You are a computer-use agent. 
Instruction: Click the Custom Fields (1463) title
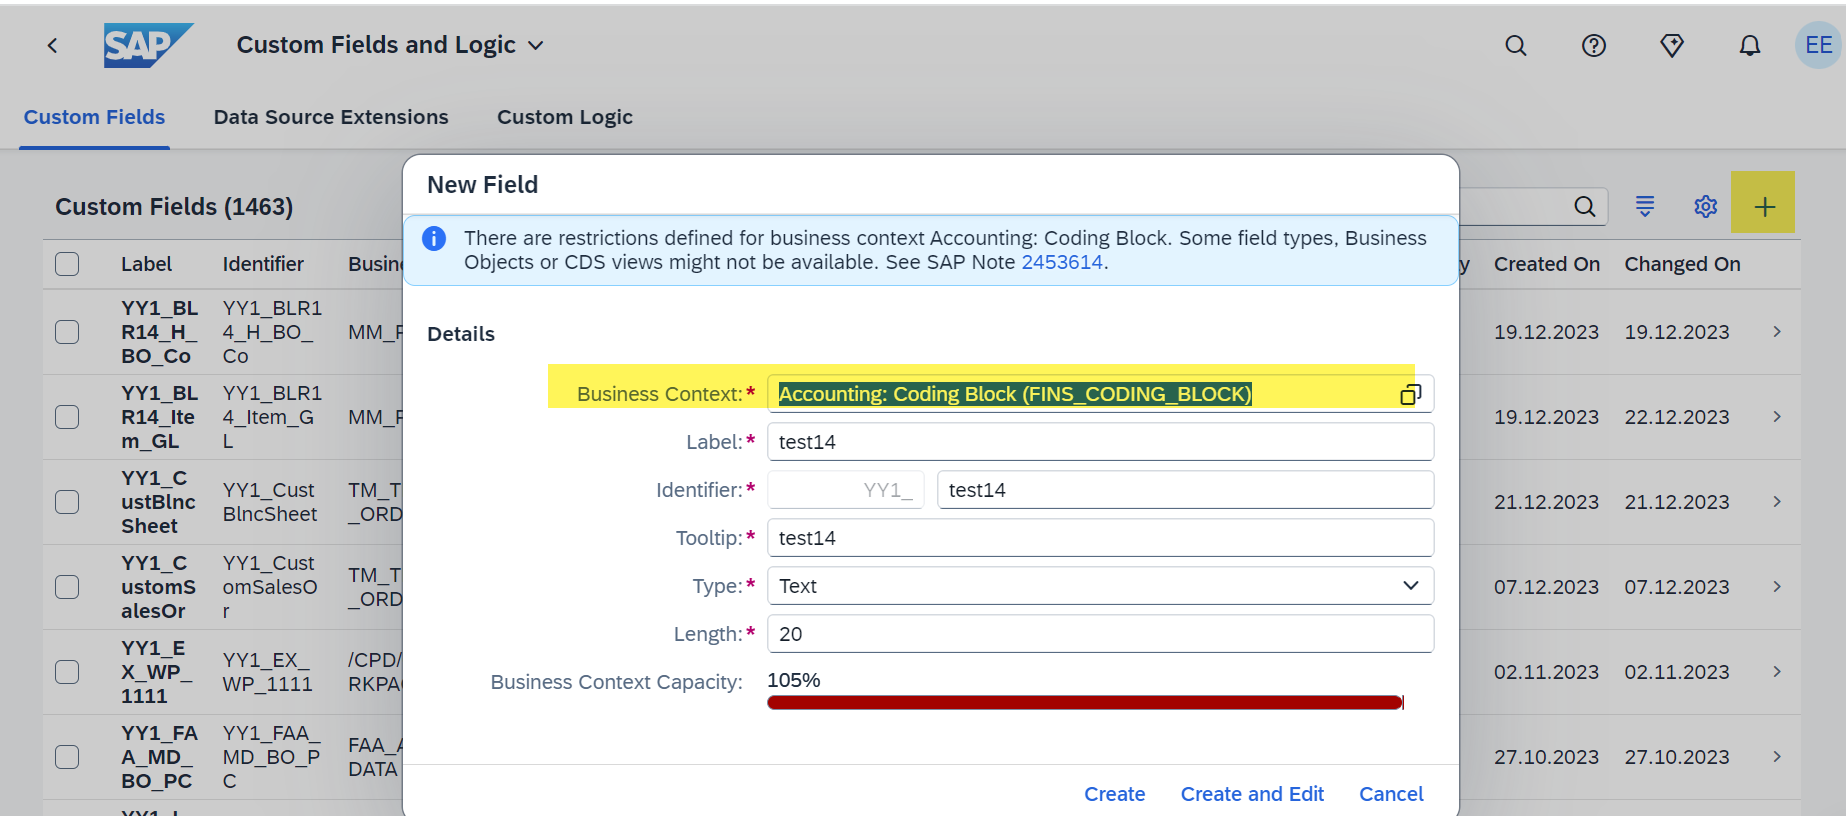(x=174, y=207)
